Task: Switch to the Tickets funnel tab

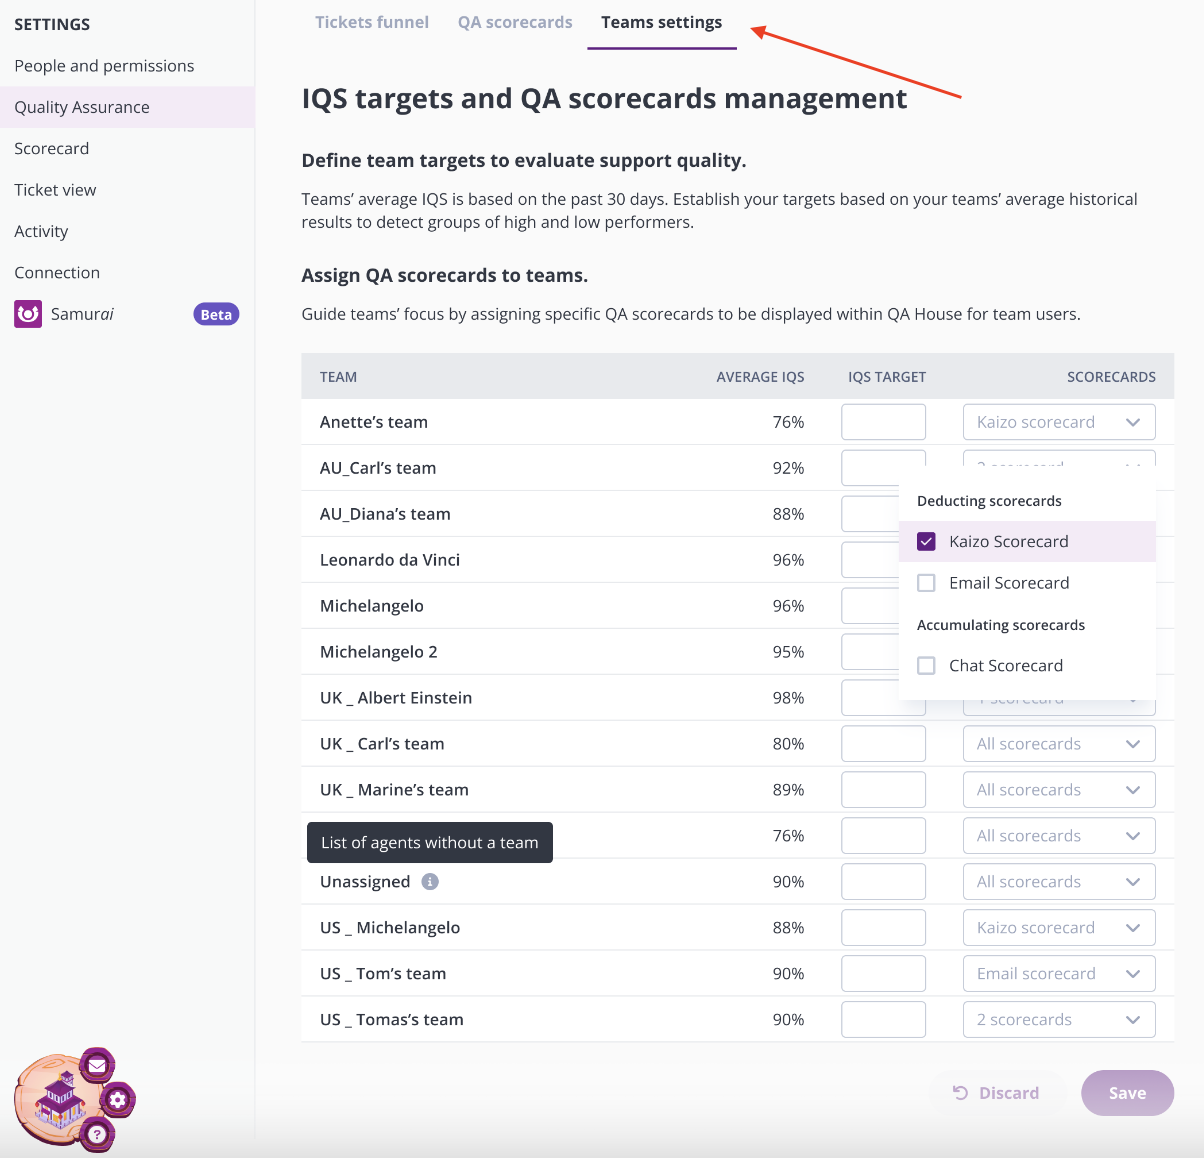Action: [372, 22]
